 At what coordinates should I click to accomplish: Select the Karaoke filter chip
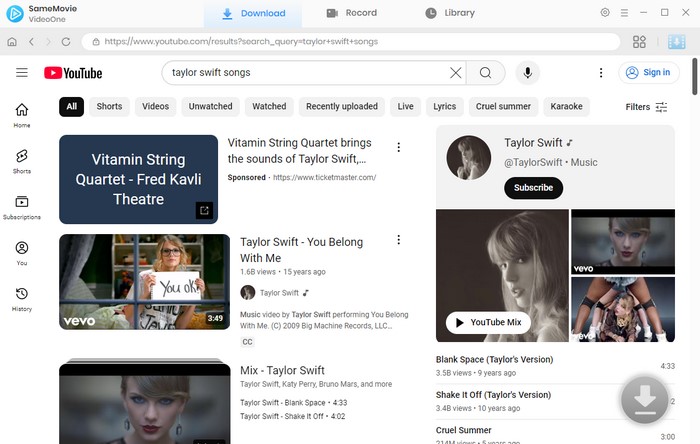[x=567, y=107]
